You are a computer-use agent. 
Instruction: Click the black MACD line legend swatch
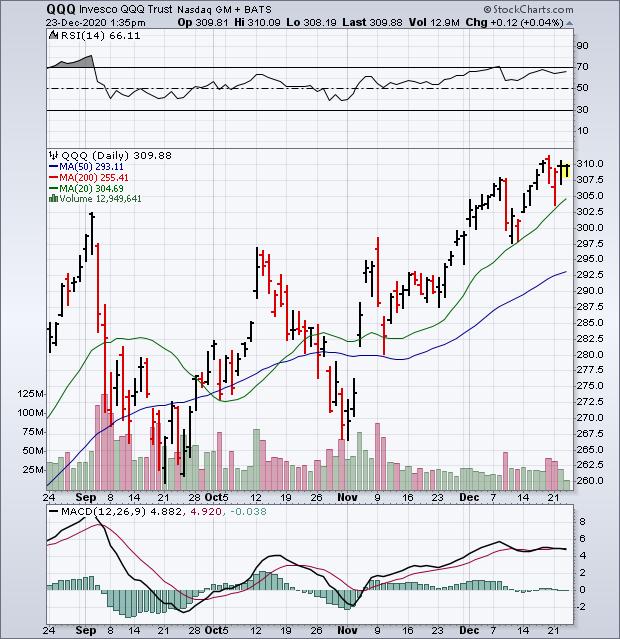(53, 511)
